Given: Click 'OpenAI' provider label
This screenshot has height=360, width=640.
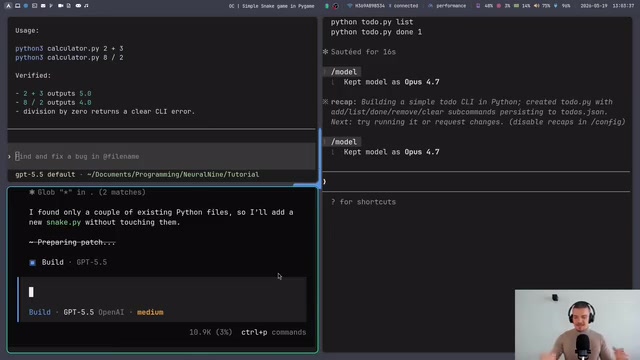Looking at the screenshot, I should pos(111,312).
